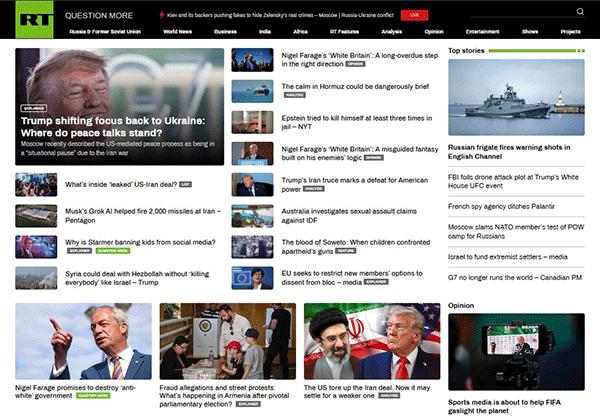
Task: Open the Projects menu item
Action: click(x=571, y=32)
